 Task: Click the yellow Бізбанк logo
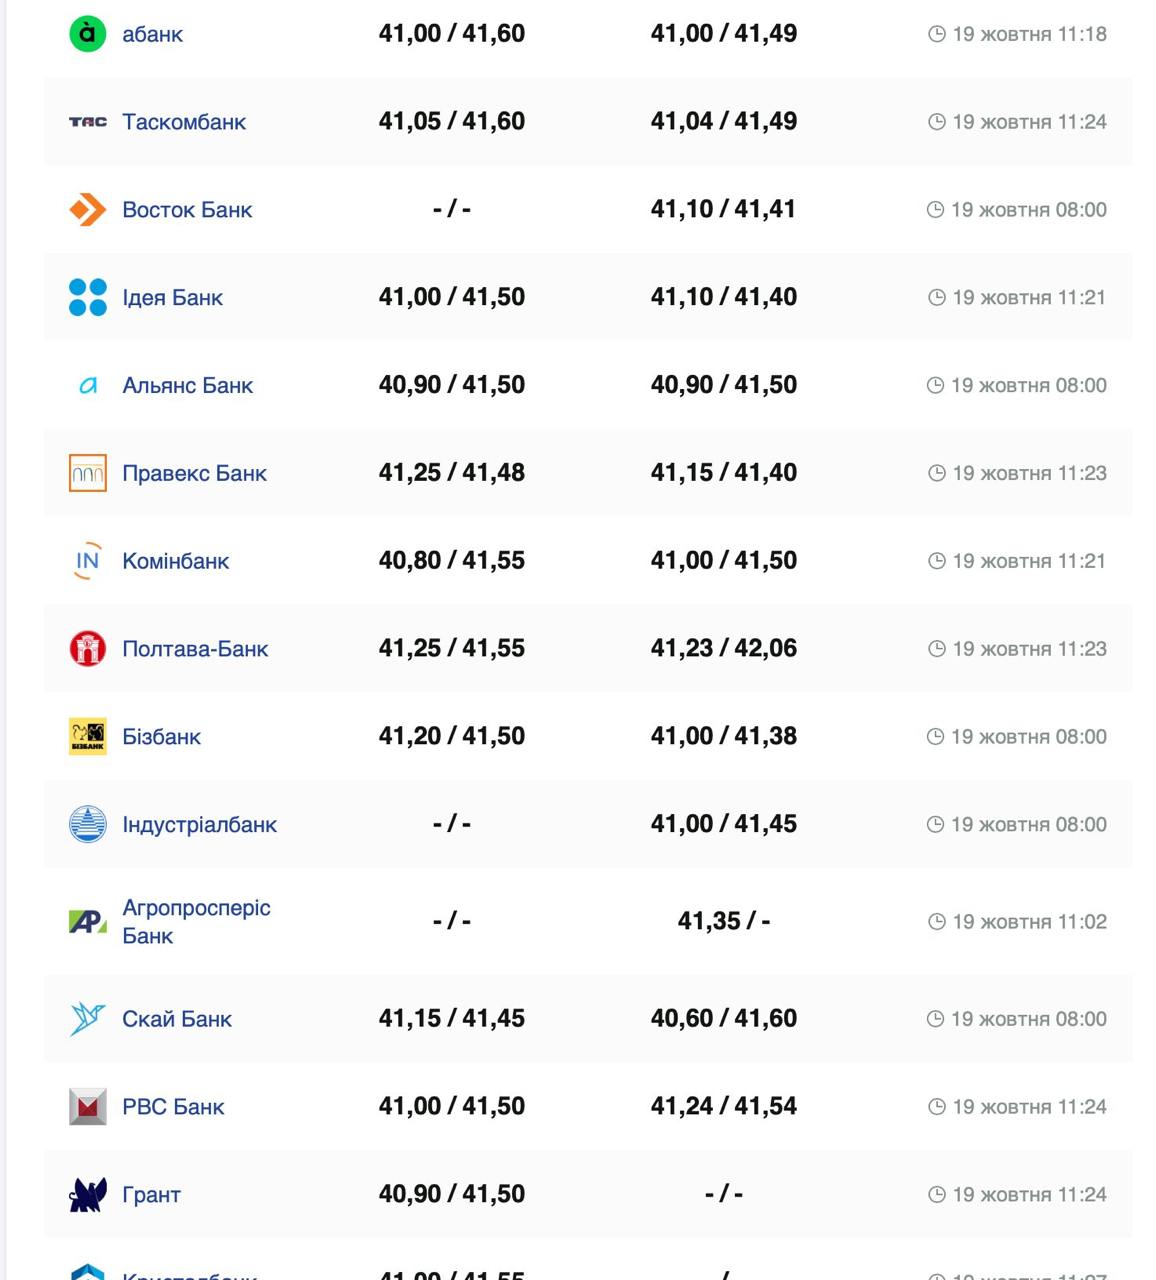(87, 737)
